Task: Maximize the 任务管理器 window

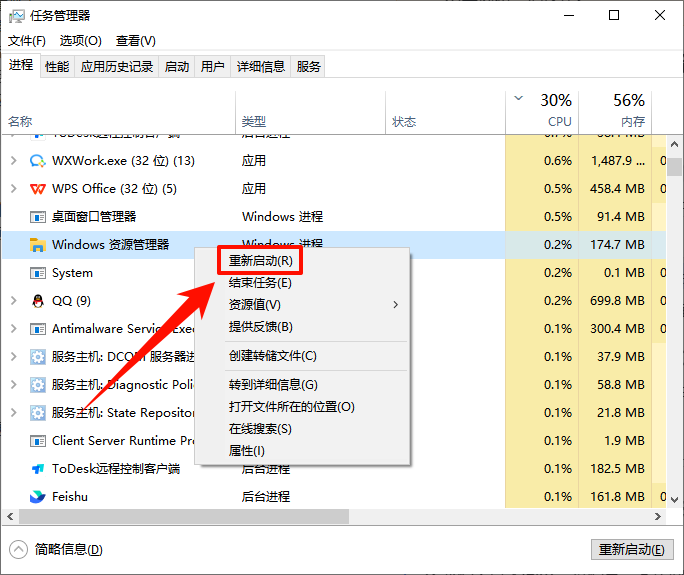Action: pos(614,16)
